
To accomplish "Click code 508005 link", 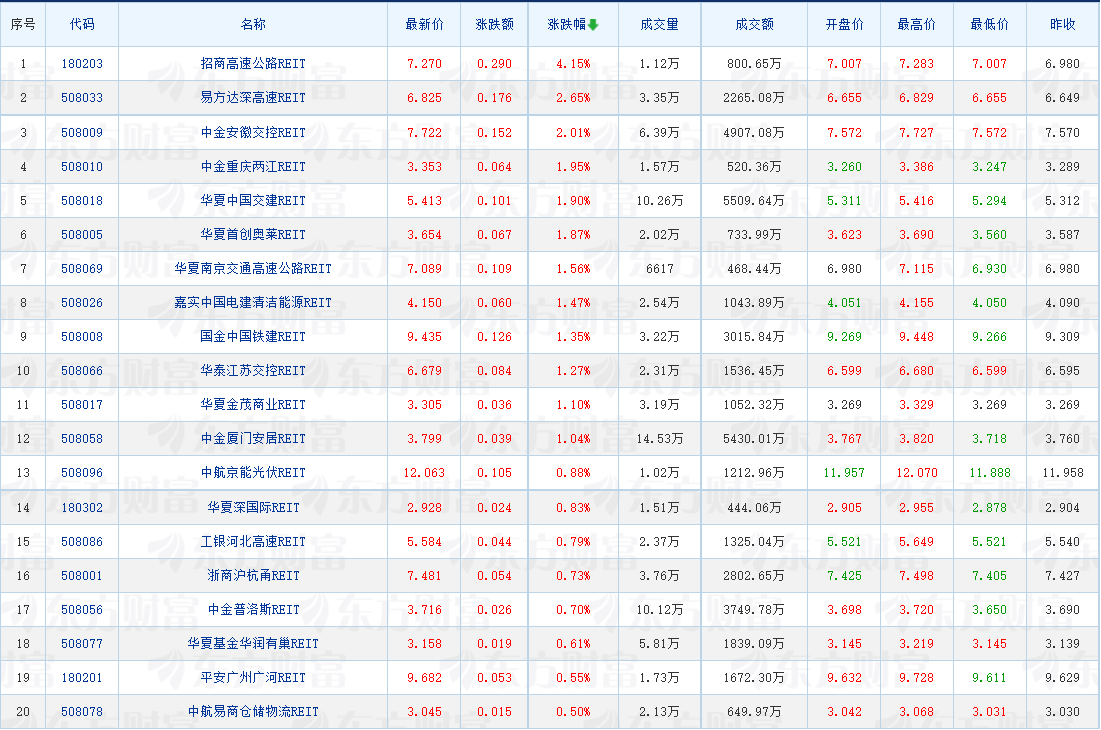I will [x=82, y=234].
